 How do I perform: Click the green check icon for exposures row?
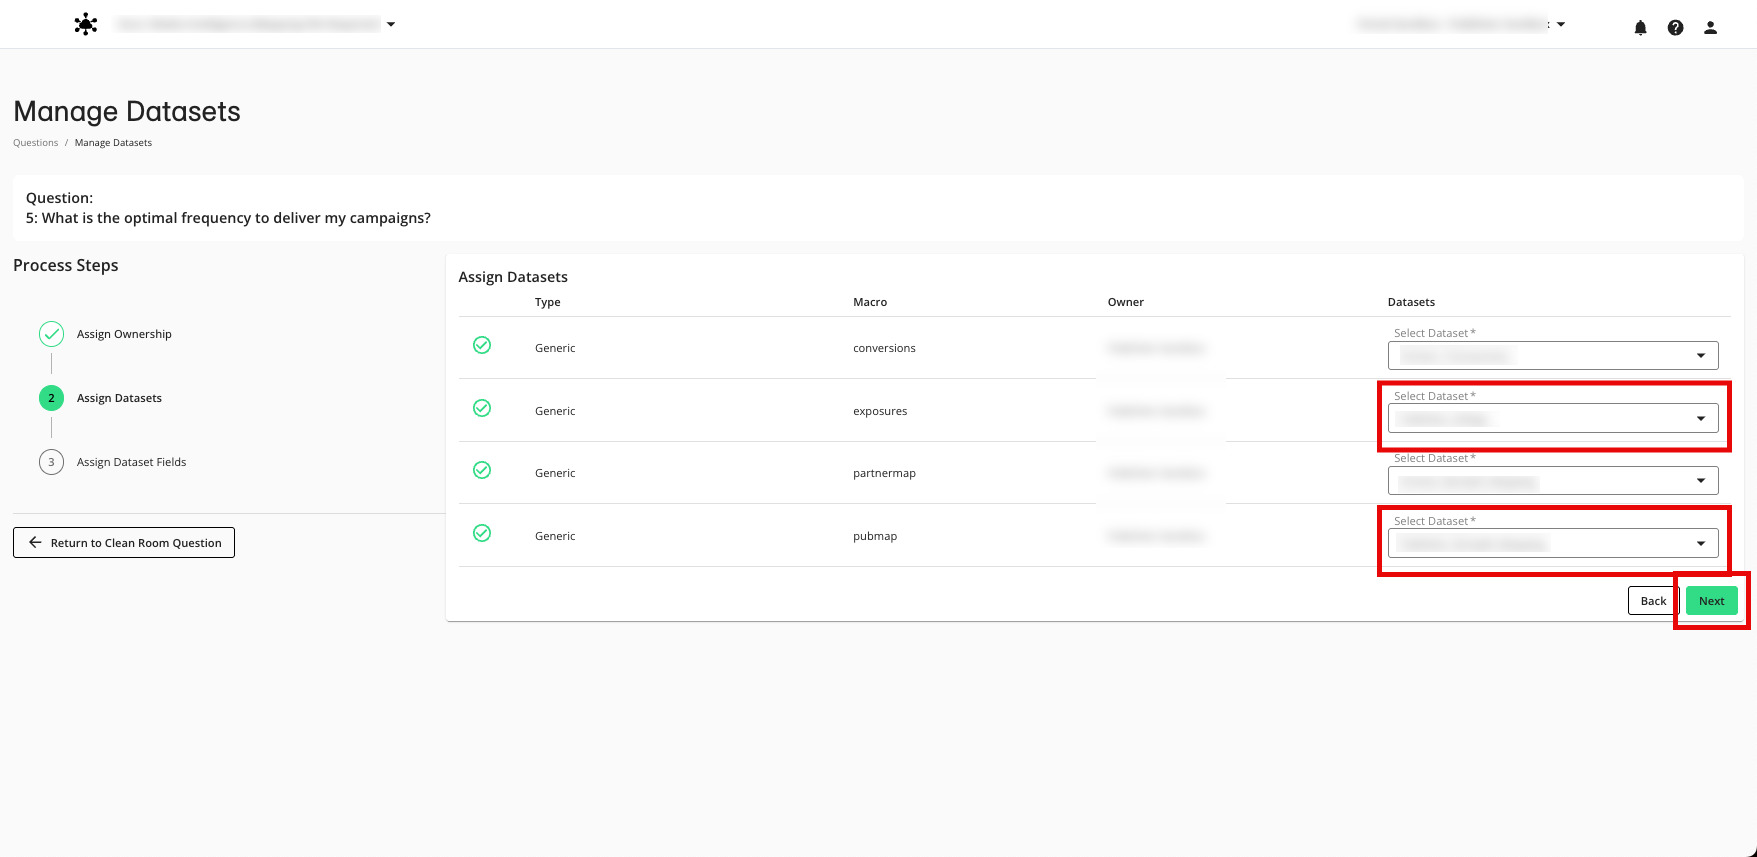point(482,408)
